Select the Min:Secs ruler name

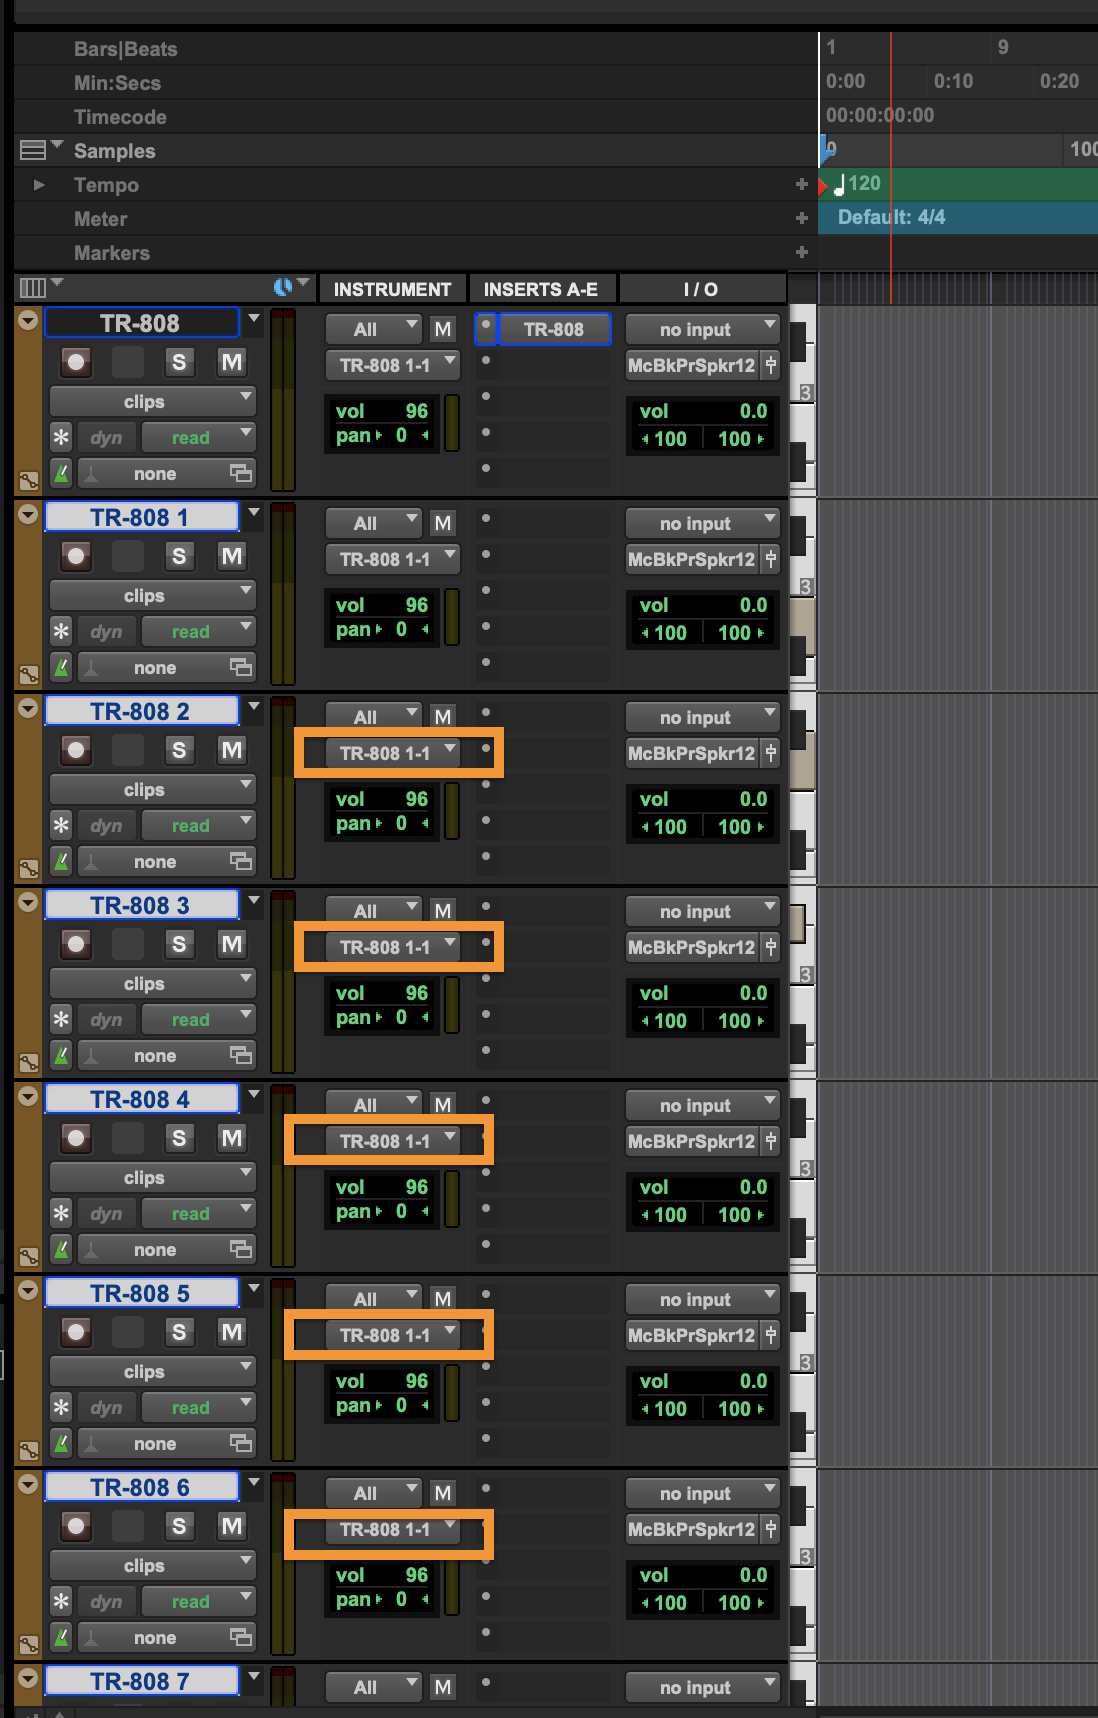pos(117,83)
